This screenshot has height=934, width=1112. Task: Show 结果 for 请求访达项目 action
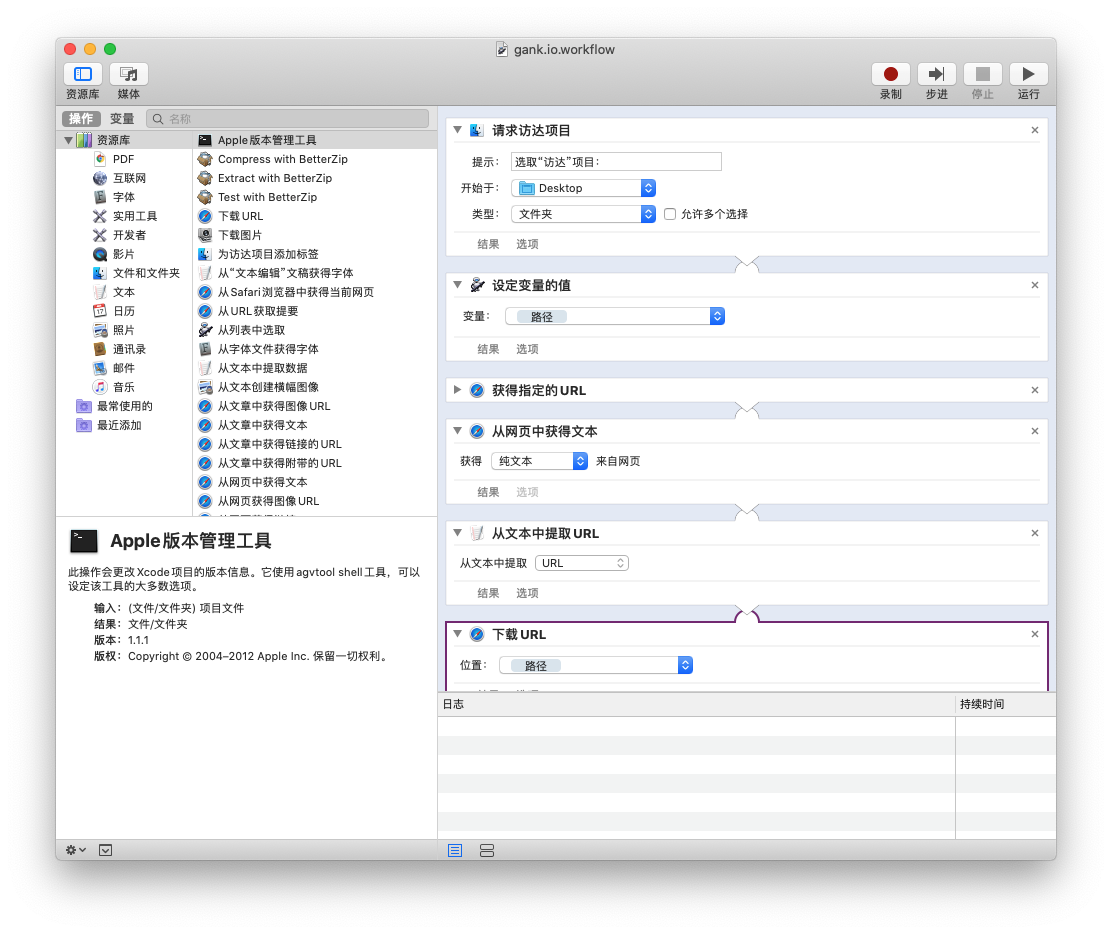[488, 244]
